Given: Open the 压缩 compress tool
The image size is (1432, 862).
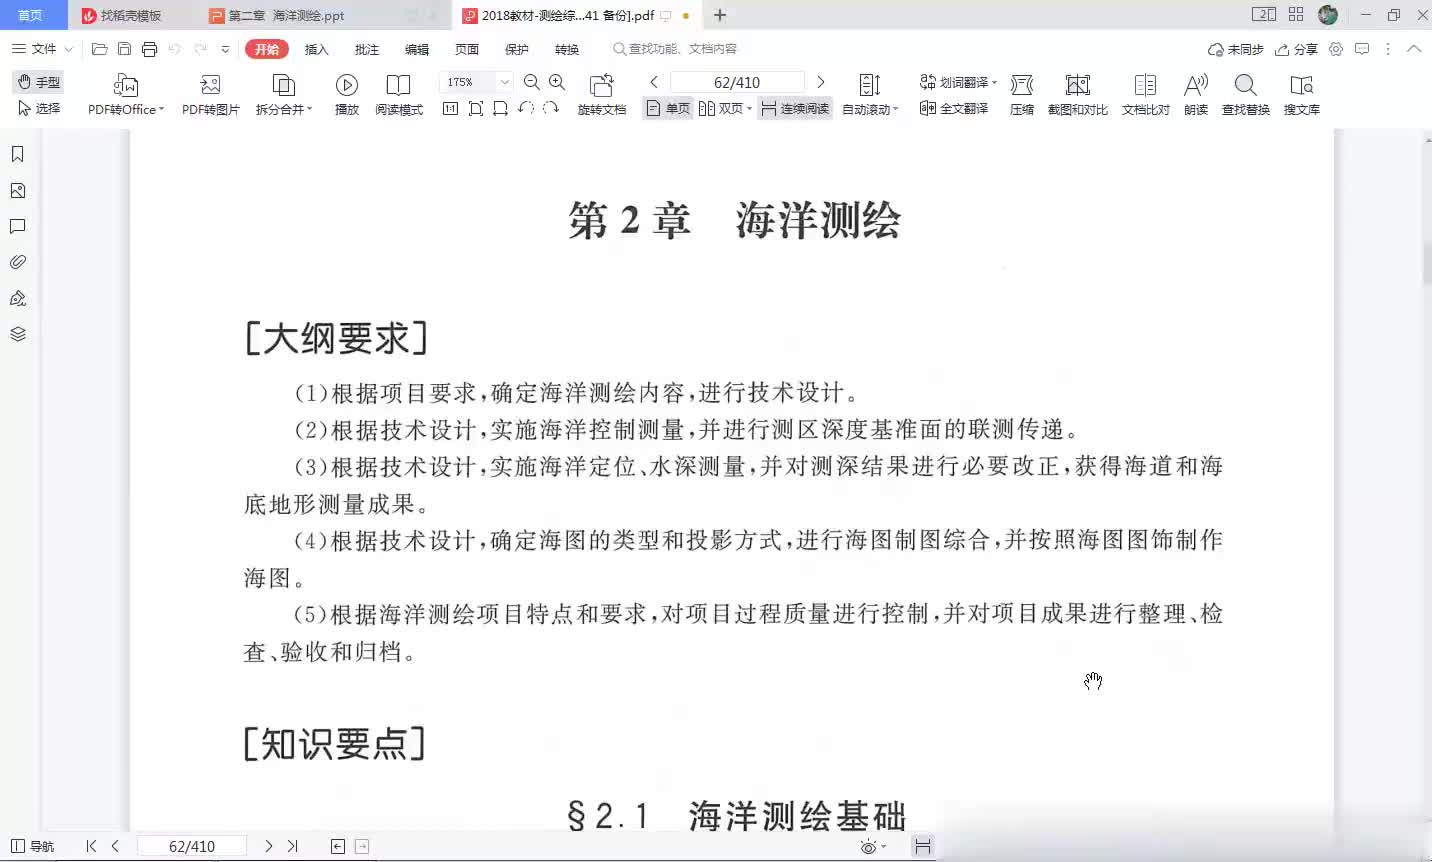Looking at the screenshot, I should coord(1021,85).
